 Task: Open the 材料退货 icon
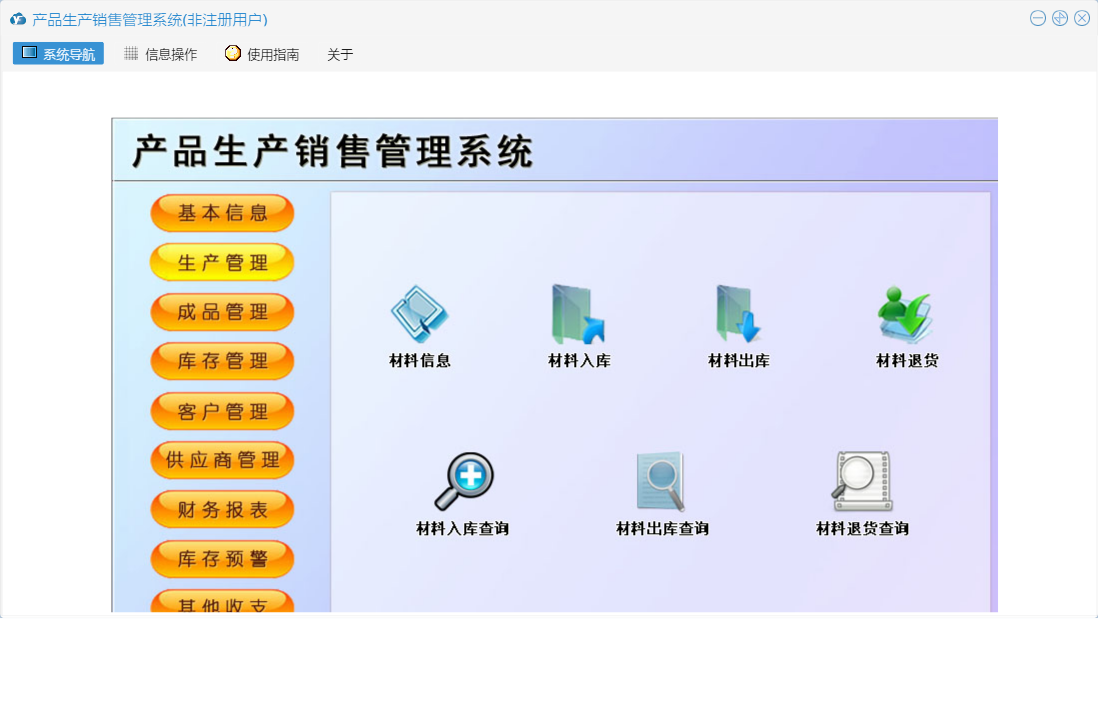click(906, 316)
